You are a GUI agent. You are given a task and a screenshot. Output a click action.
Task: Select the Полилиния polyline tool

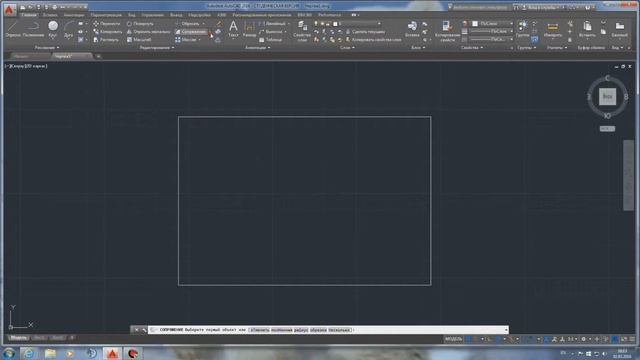tap(33, 29)
